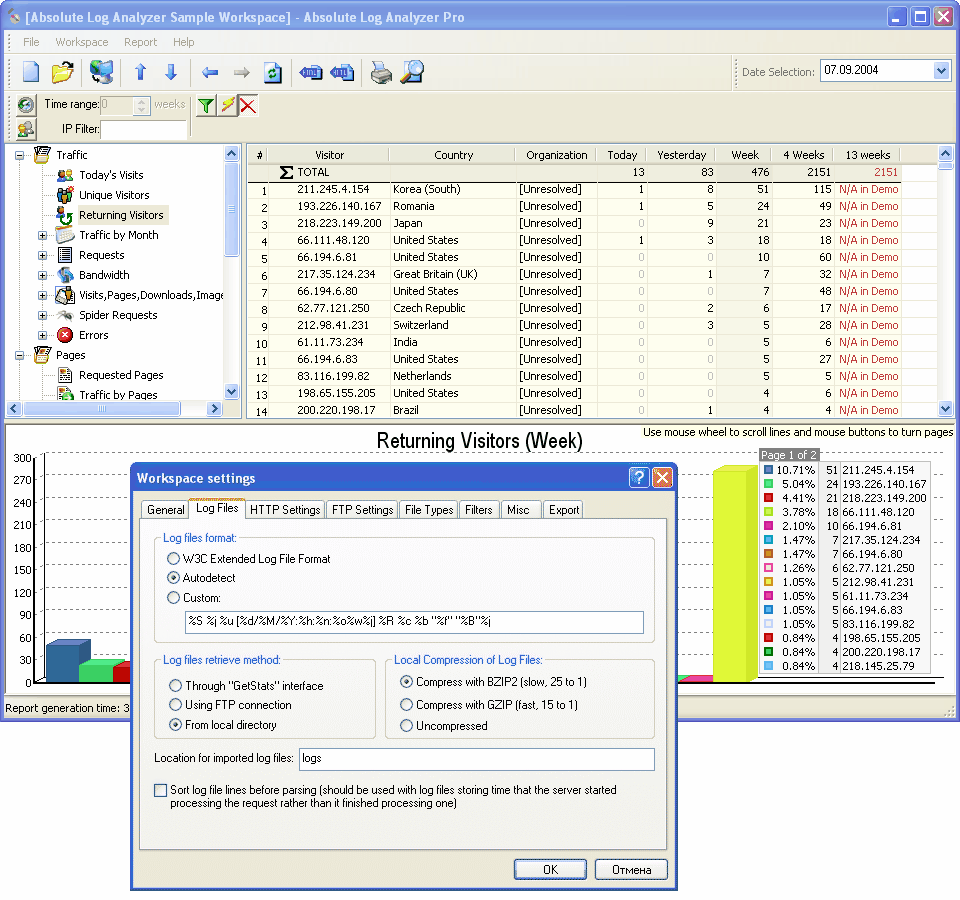
Task: Click the lightning quick filter icon
Action: click(x=228, y=106)
